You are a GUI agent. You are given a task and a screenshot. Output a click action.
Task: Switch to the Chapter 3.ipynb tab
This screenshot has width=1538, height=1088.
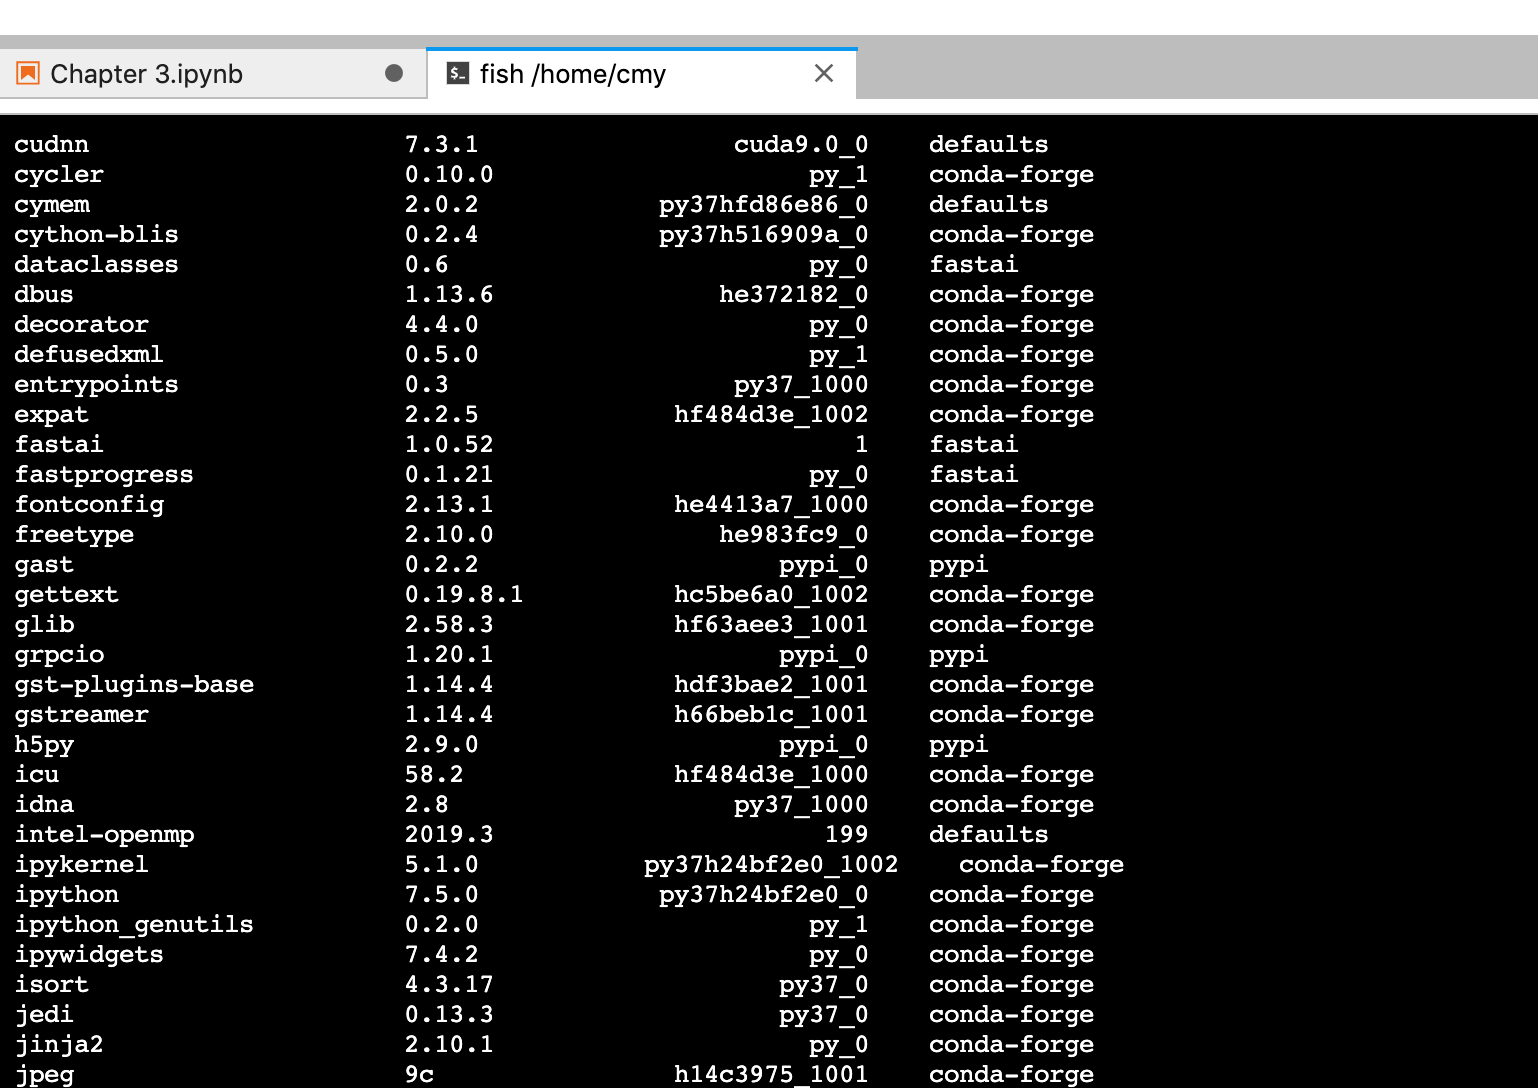point(150,72)
